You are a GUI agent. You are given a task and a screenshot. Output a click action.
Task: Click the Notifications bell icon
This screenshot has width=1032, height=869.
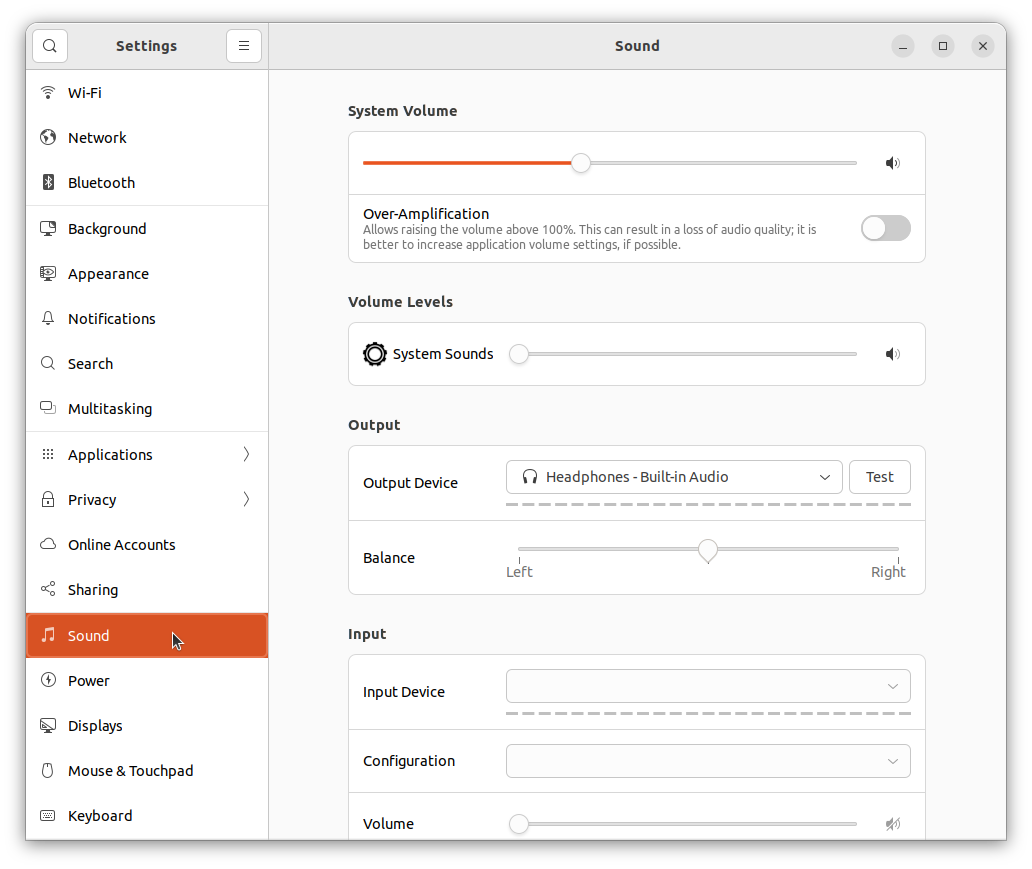coord(48,318)
